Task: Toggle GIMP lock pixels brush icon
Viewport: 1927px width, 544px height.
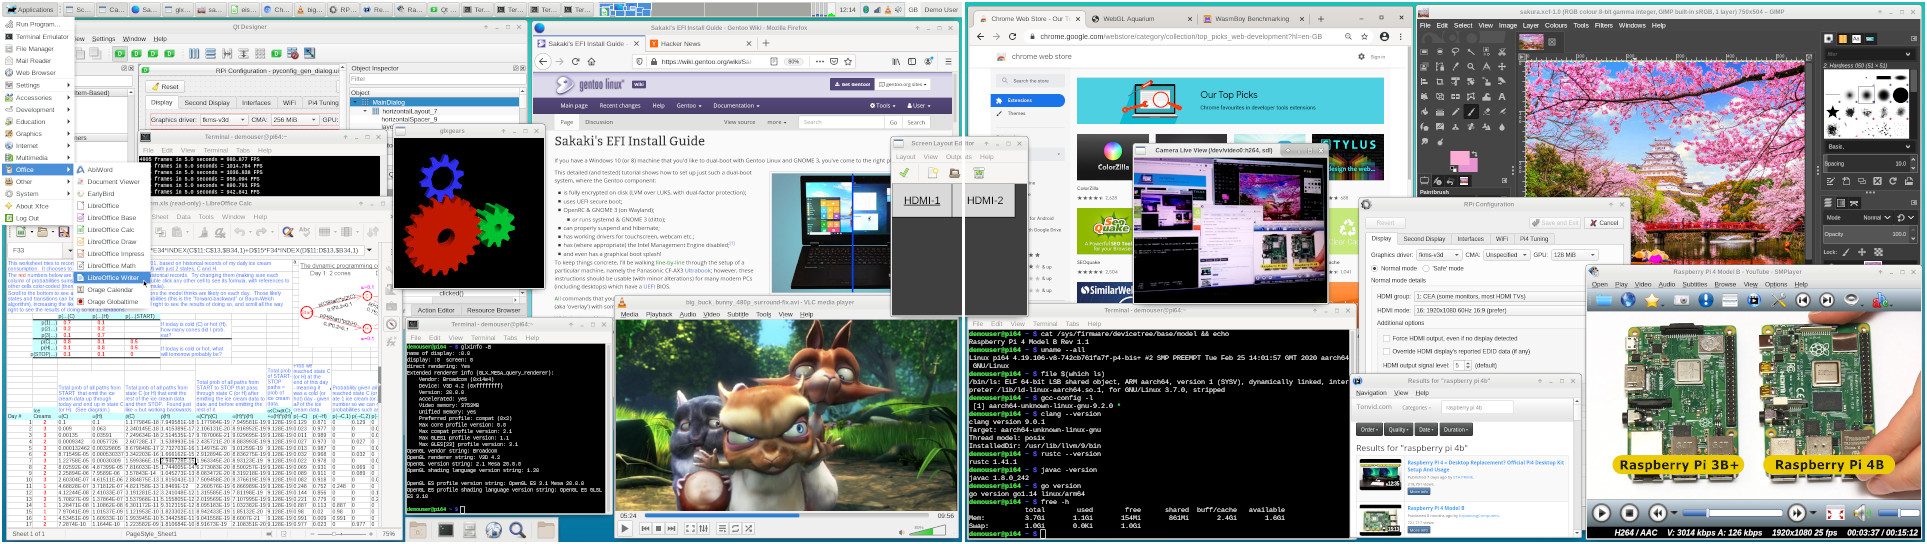Action: click(x=1846, y=252)
